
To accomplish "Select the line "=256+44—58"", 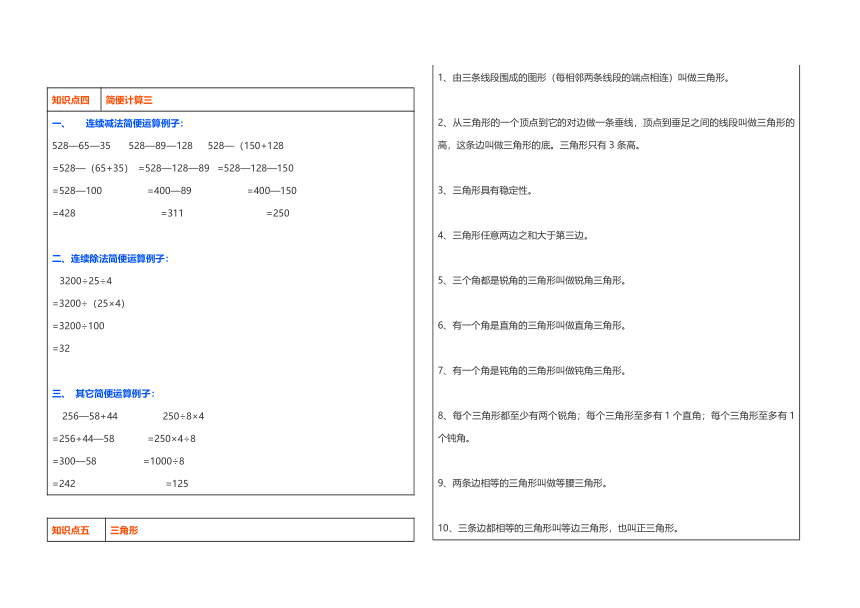I will pos(83,439).
